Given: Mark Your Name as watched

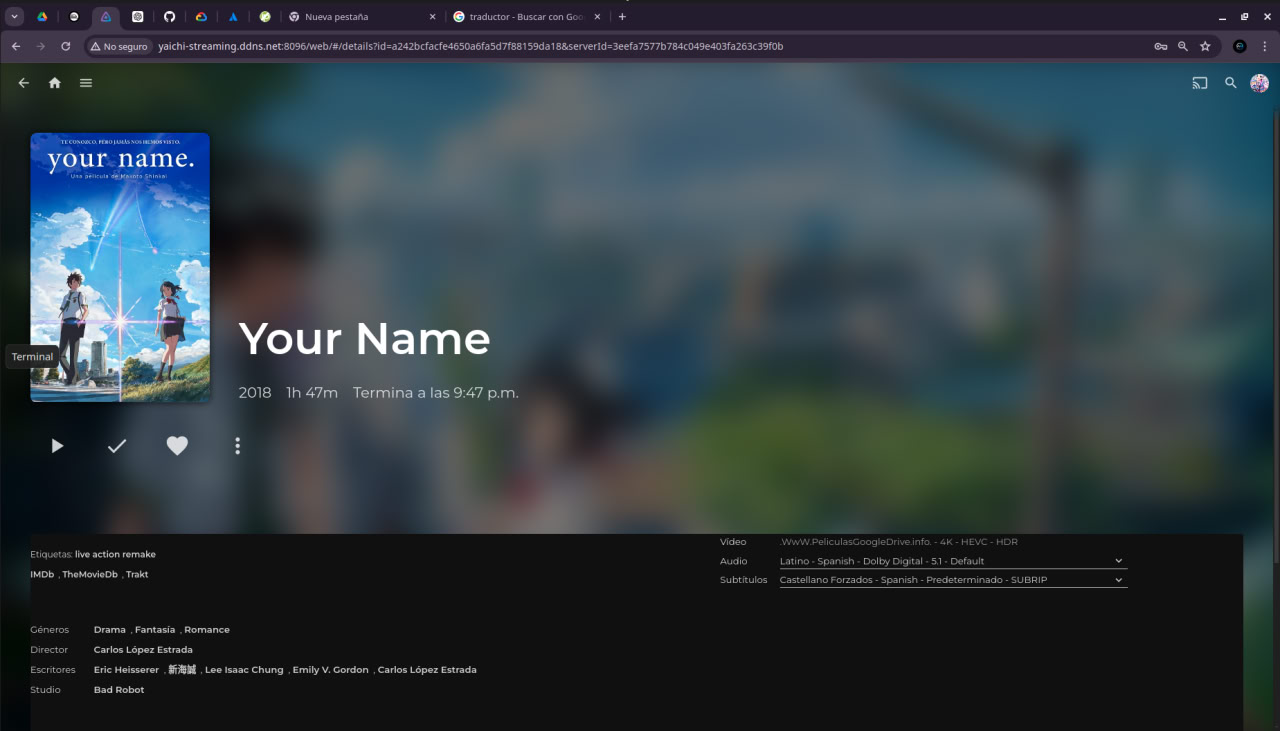Looking at the screenshot, I should (x=117, y=446).
